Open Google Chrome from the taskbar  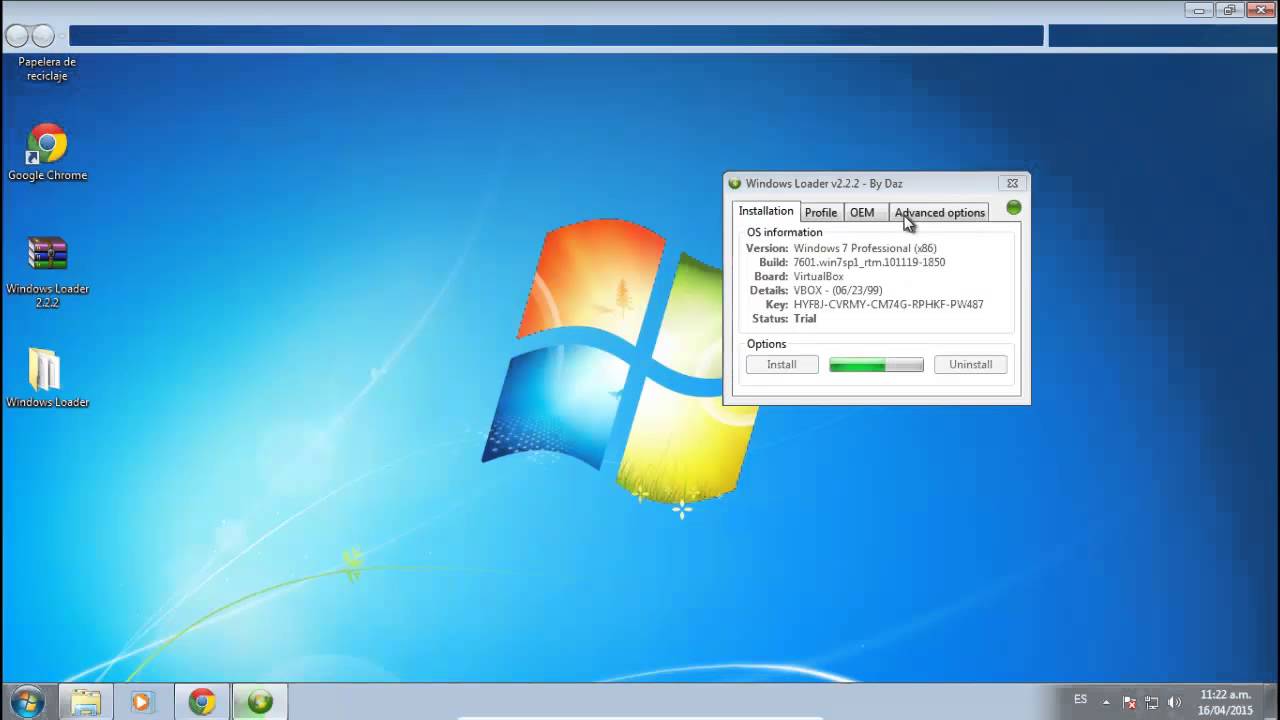point(202,702)
